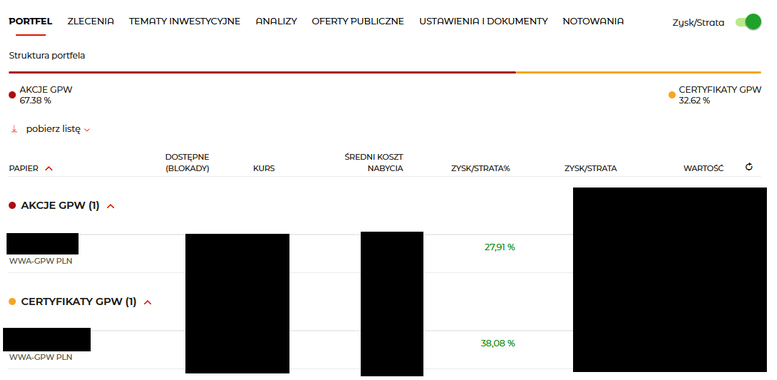
Task: Click the refresh icon beside WARTOŚĆ column
Action: (749, 167)
